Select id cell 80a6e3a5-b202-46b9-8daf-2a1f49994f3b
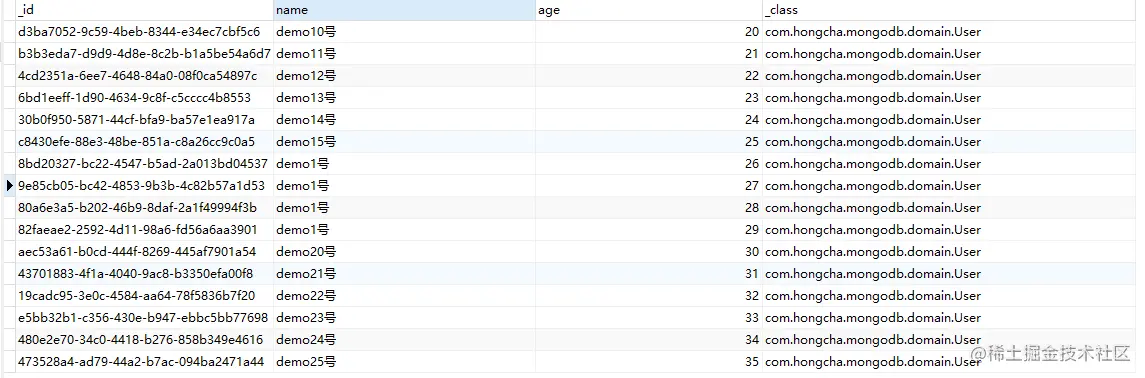 [144, 208]
